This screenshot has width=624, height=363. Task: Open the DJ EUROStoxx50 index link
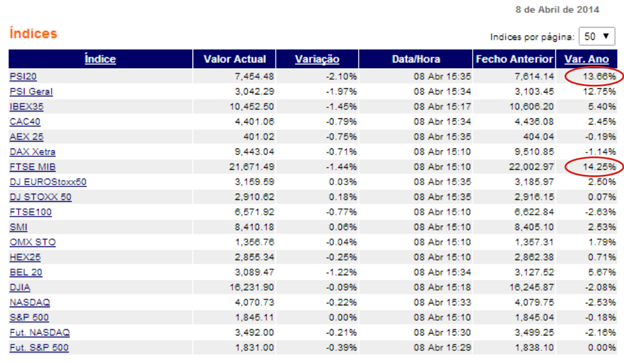coord(48,182)
